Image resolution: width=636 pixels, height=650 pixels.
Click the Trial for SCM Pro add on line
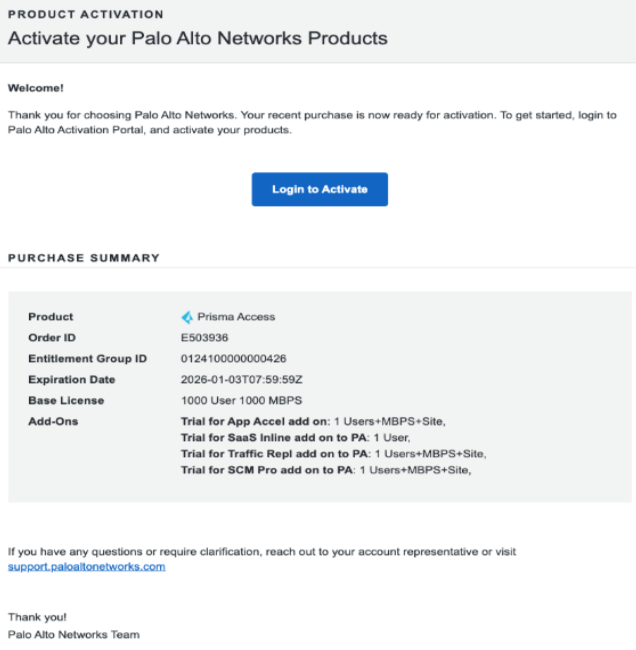[326, 469]
